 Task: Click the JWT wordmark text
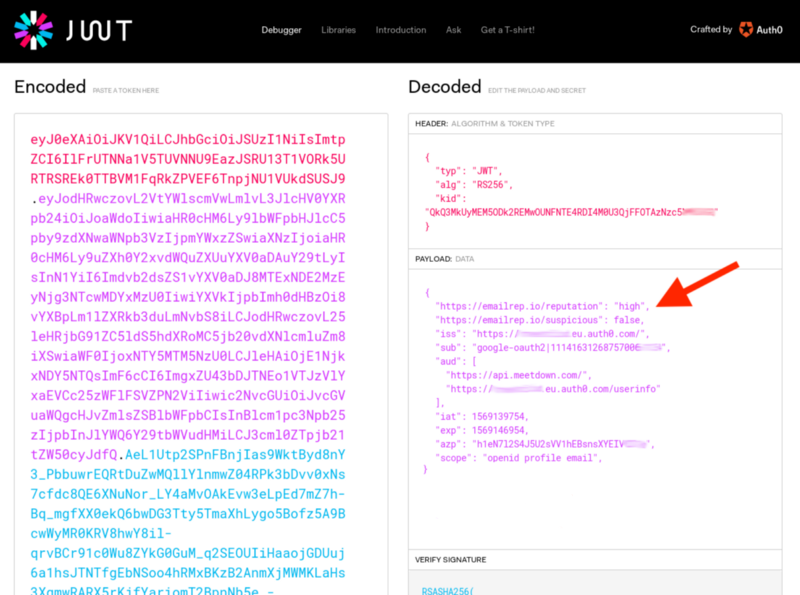[99, 31]
